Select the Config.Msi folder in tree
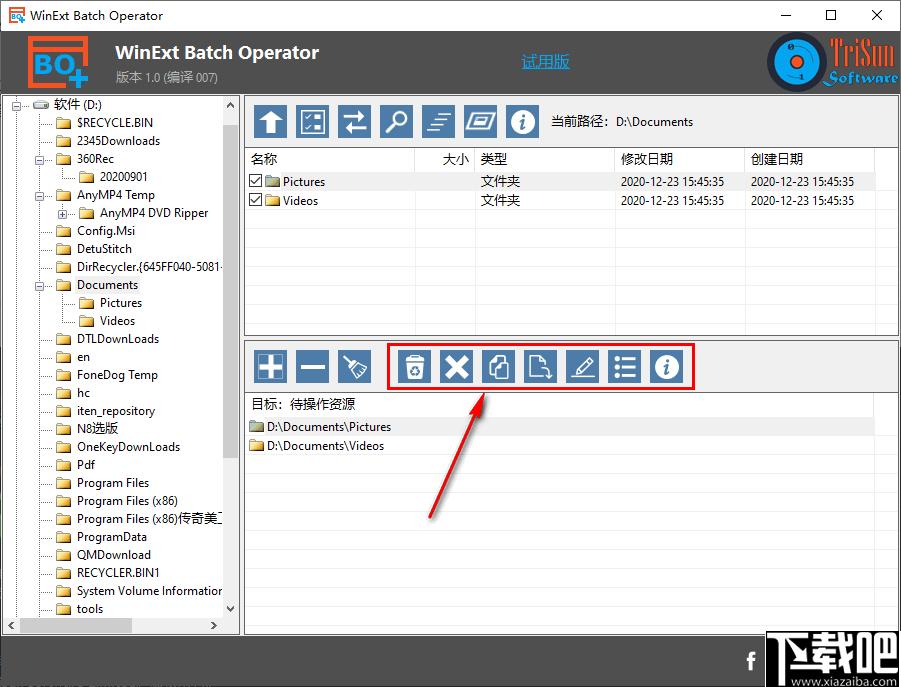The width and height of the screenshot is (901, 687). click(x=106, y=231)
